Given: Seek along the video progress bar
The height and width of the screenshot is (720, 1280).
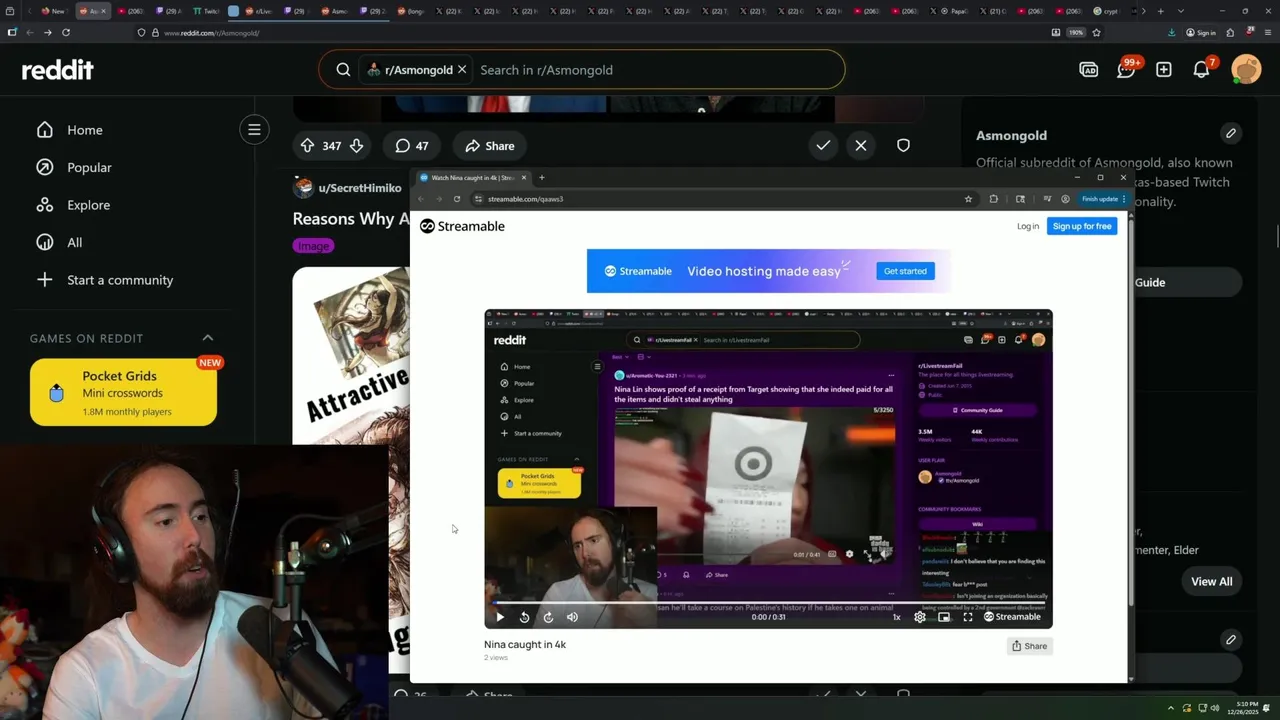Looking at the screenshot, I should tap(768, 604).
